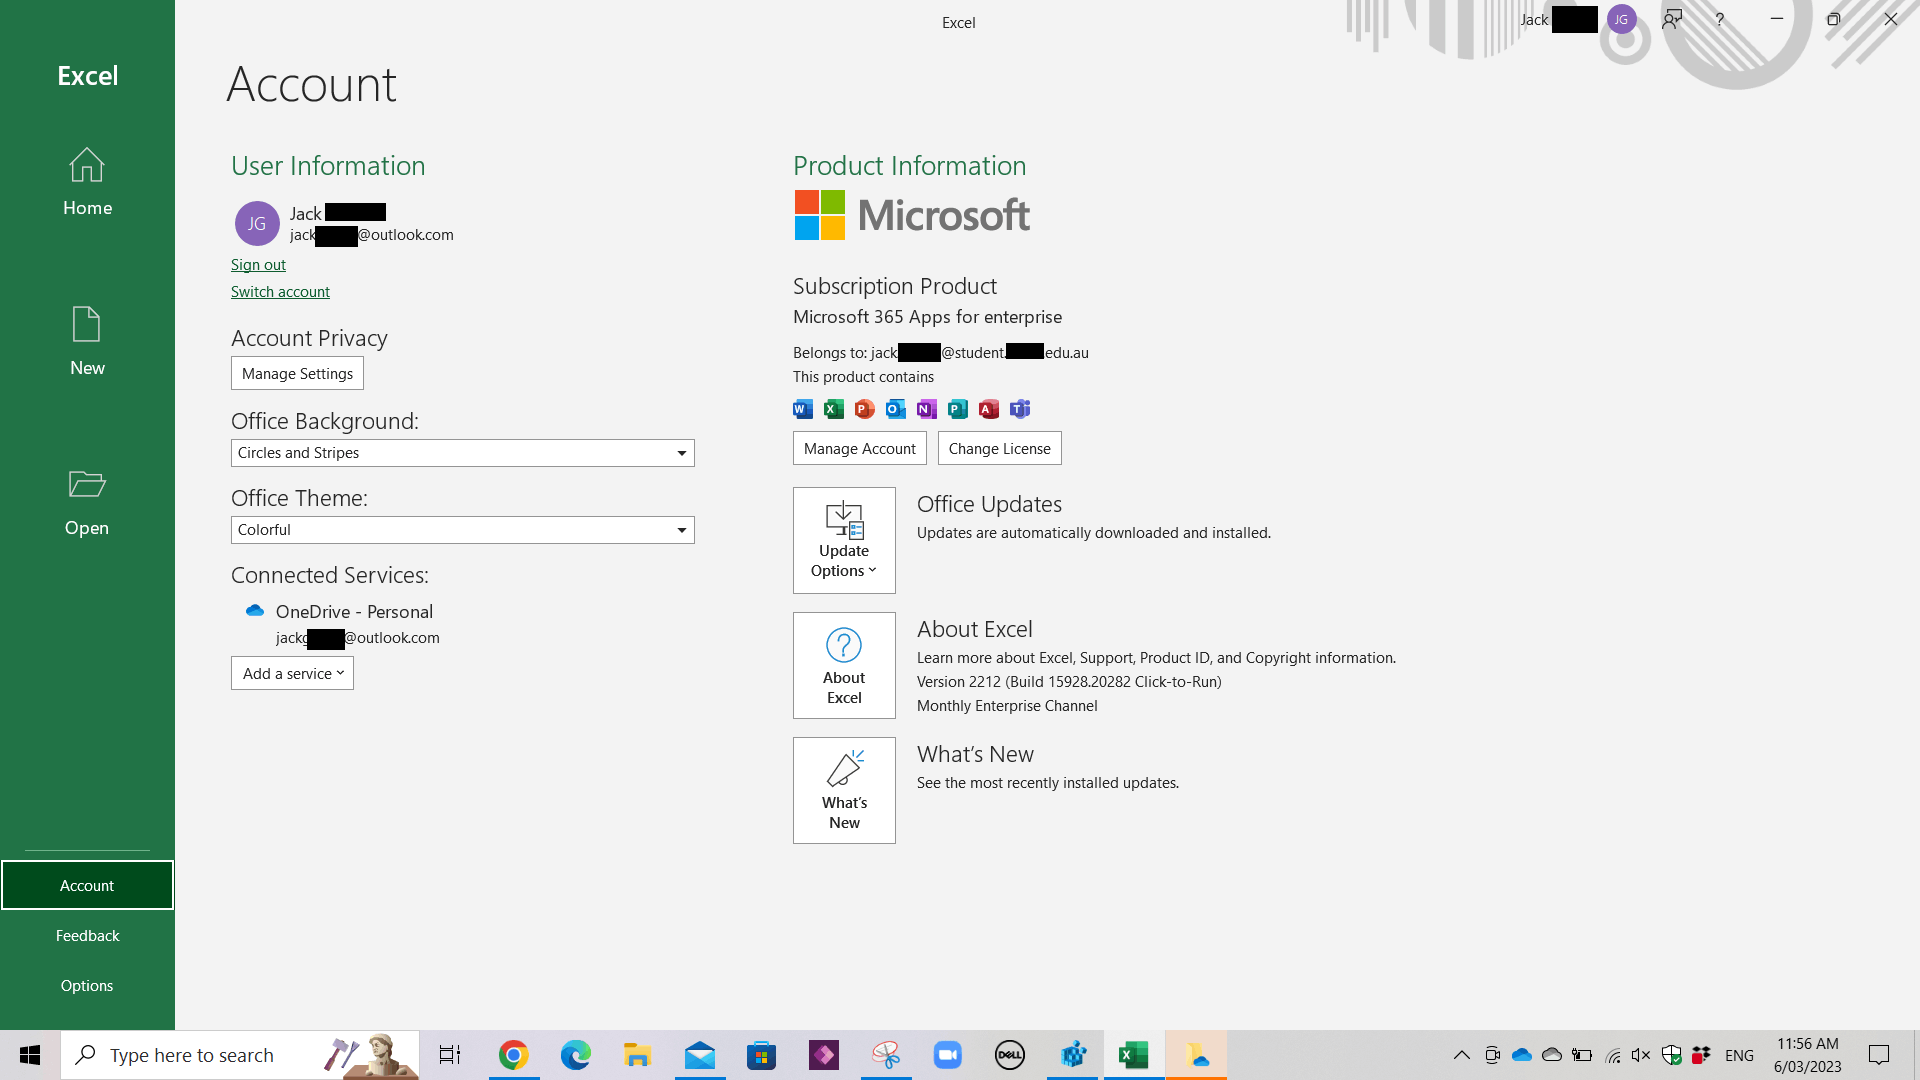Click the Help question mark icon
Screen dimensions: 1920x1080
(x=1719, y=19)
